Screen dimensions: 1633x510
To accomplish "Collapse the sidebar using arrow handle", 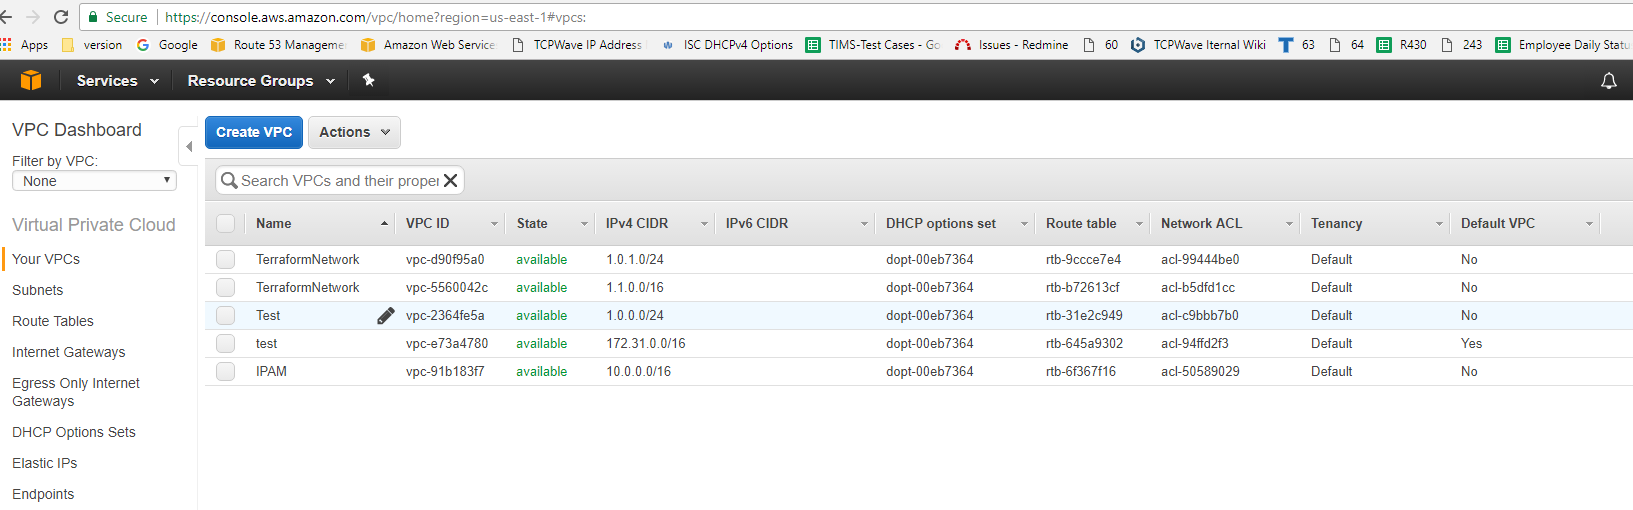I will [x=188, y=146].
